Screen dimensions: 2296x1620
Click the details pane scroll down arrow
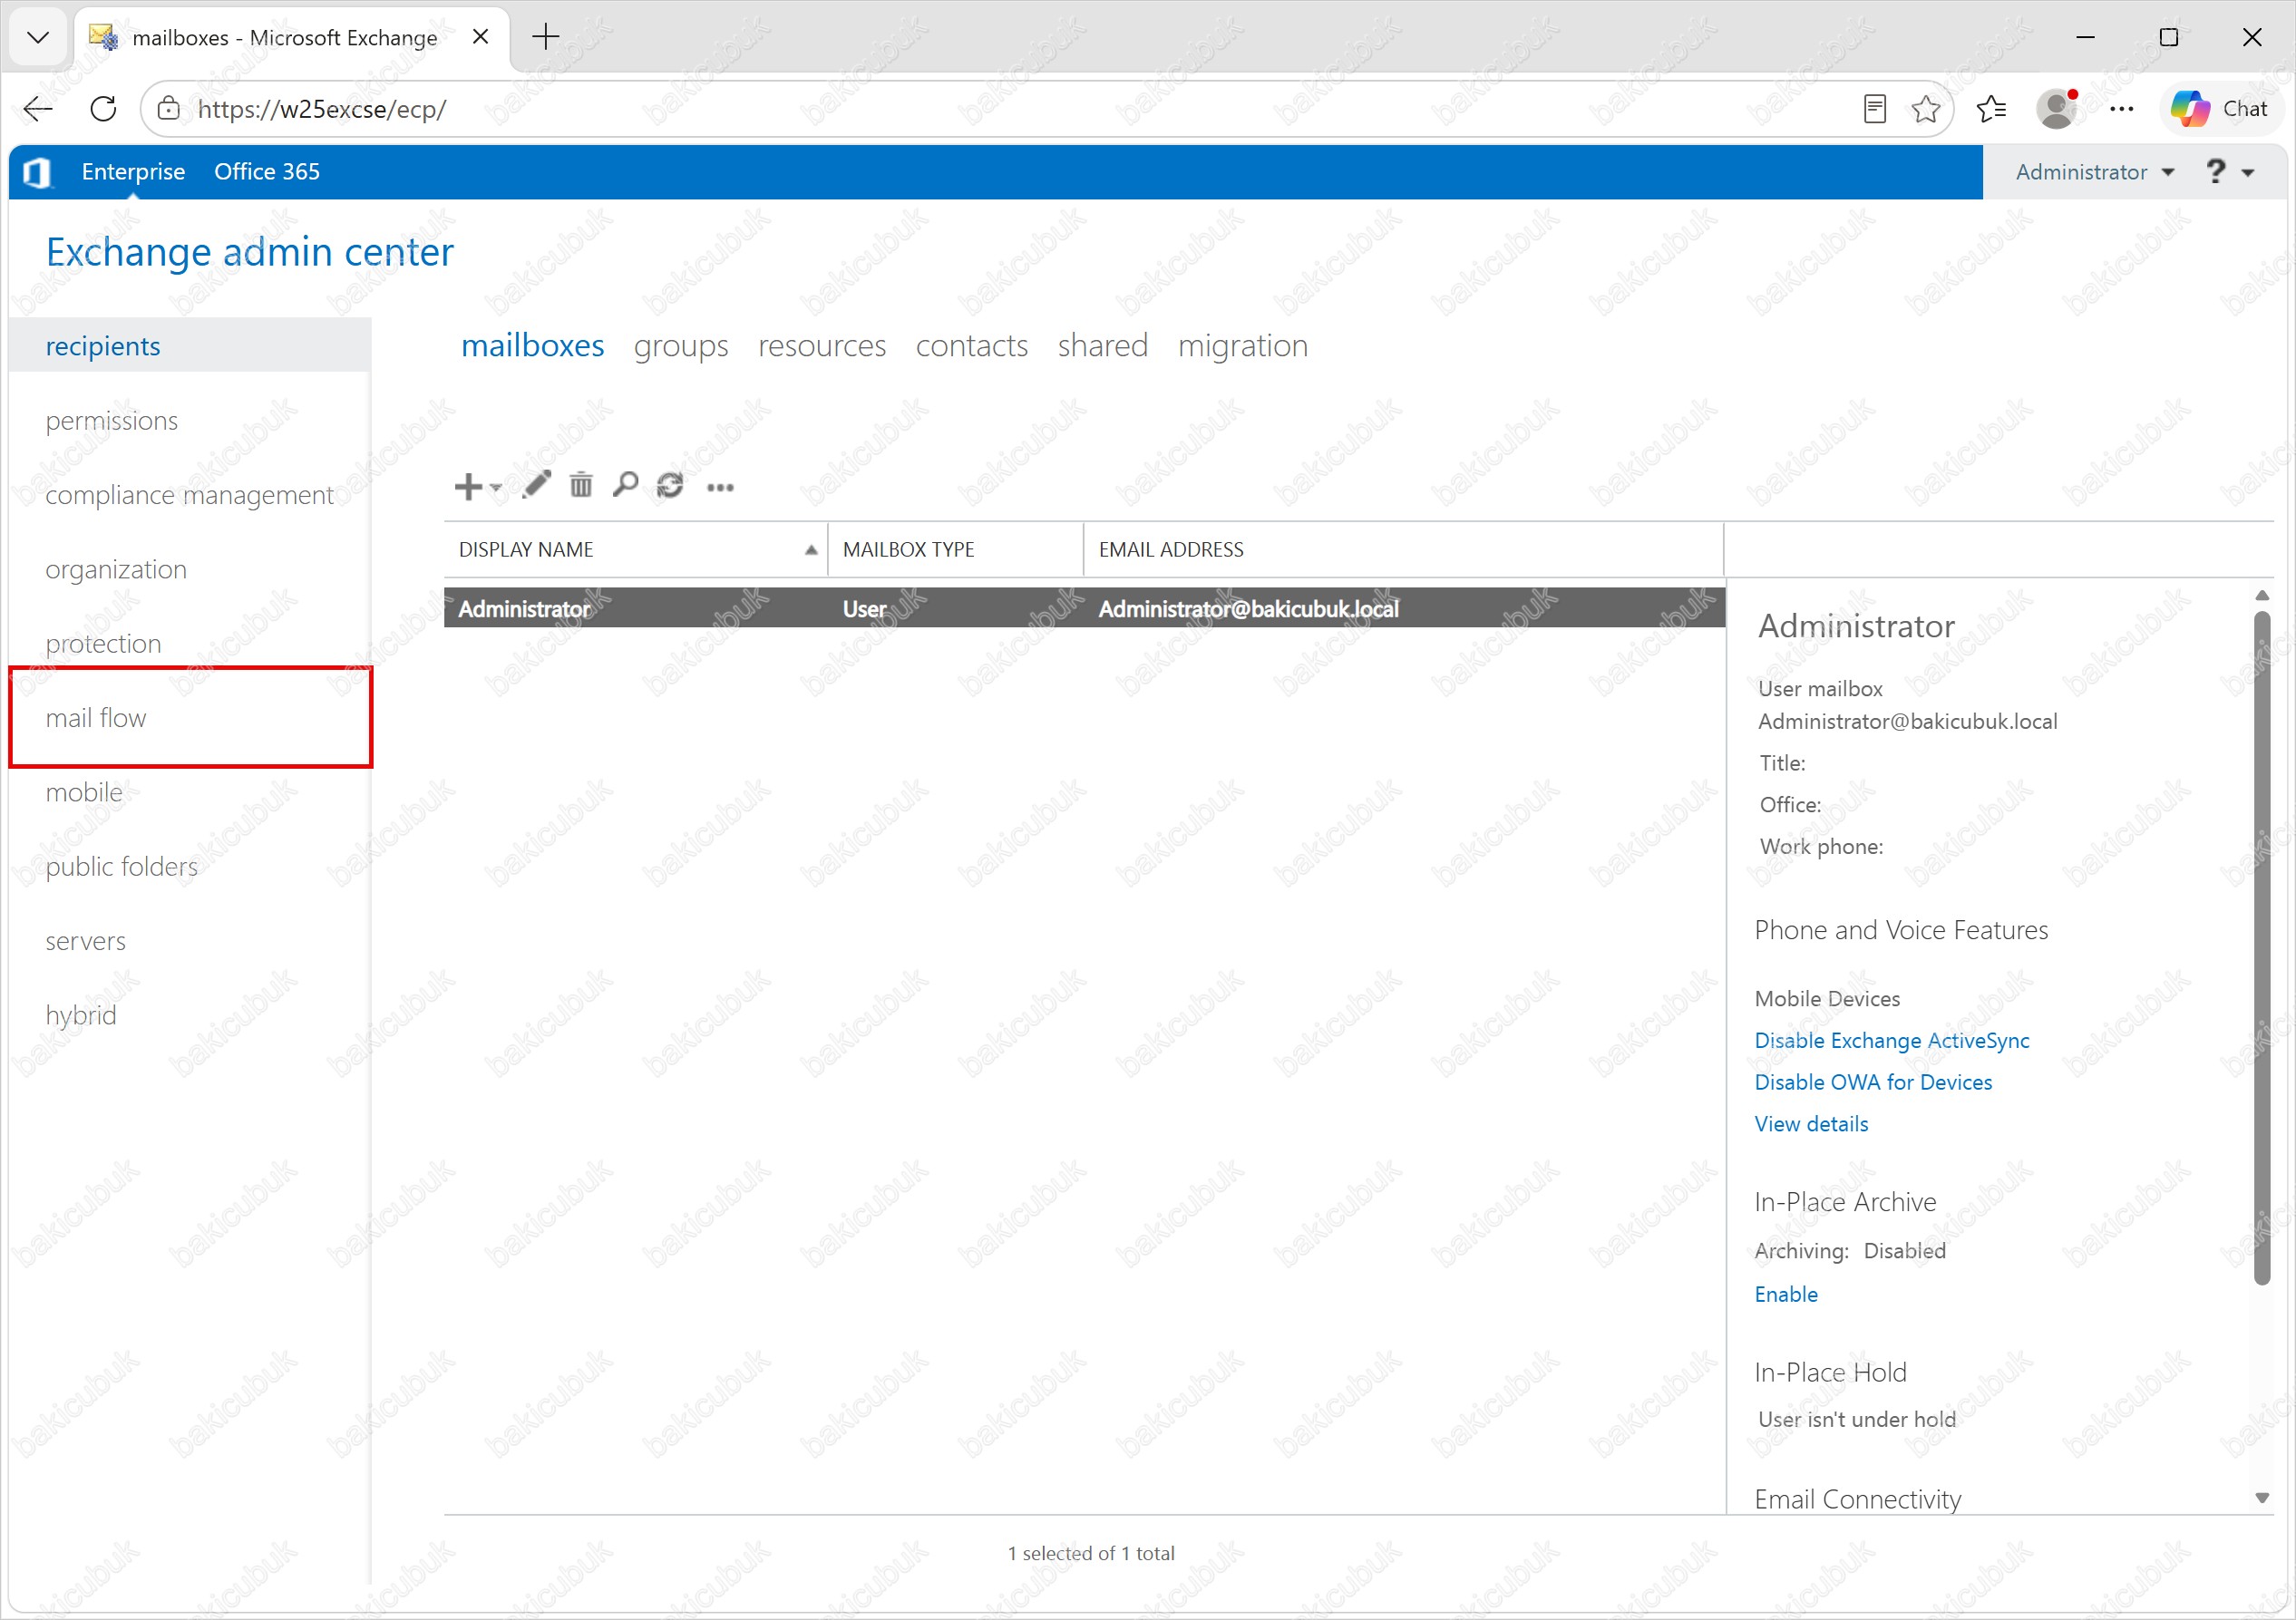coord(2262,1499)
